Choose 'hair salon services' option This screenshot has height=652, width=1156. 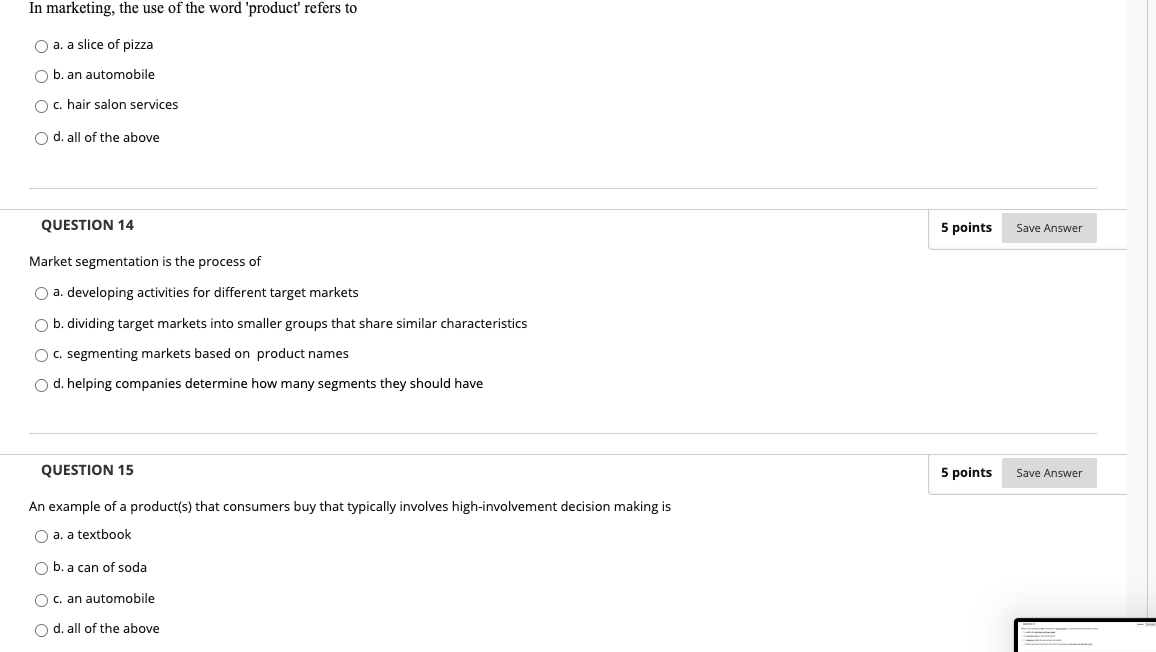click(41, 106)
